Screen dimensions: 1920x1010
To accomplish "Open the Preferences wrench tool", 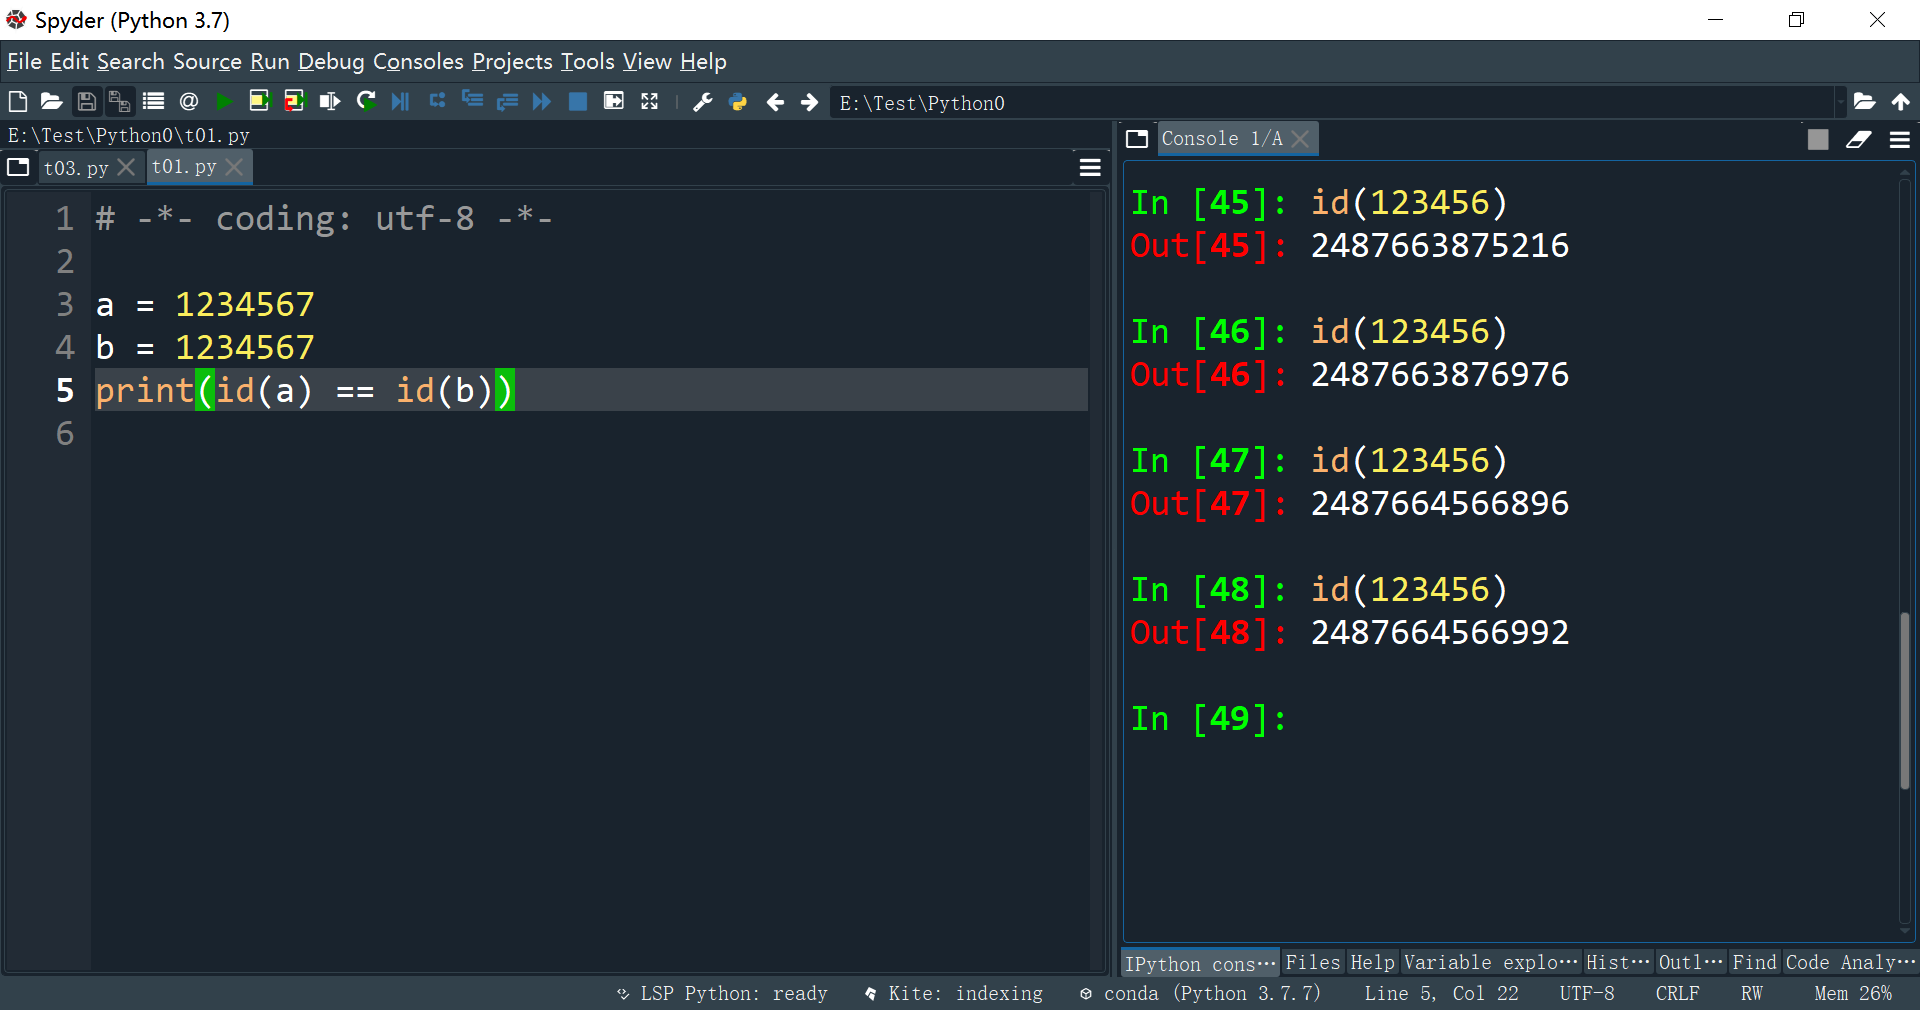I will 703,101.
